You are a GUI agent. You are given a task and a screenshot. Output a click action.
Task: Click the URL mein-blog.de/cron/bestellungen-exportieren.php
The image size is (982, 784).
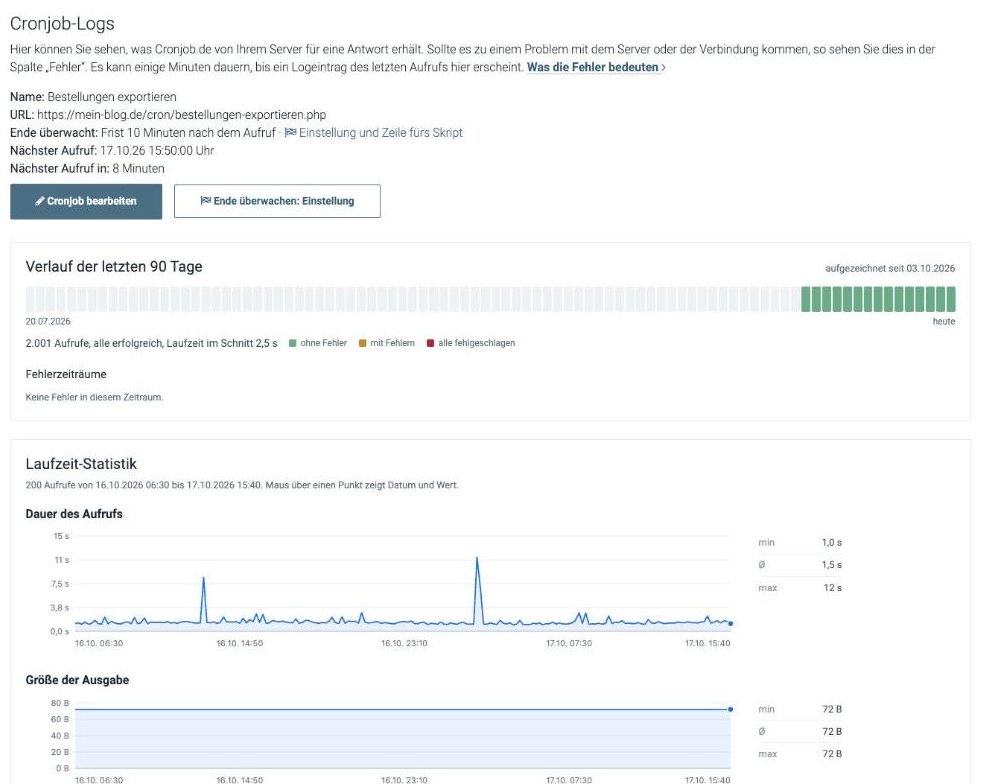(x=182, y=115)
